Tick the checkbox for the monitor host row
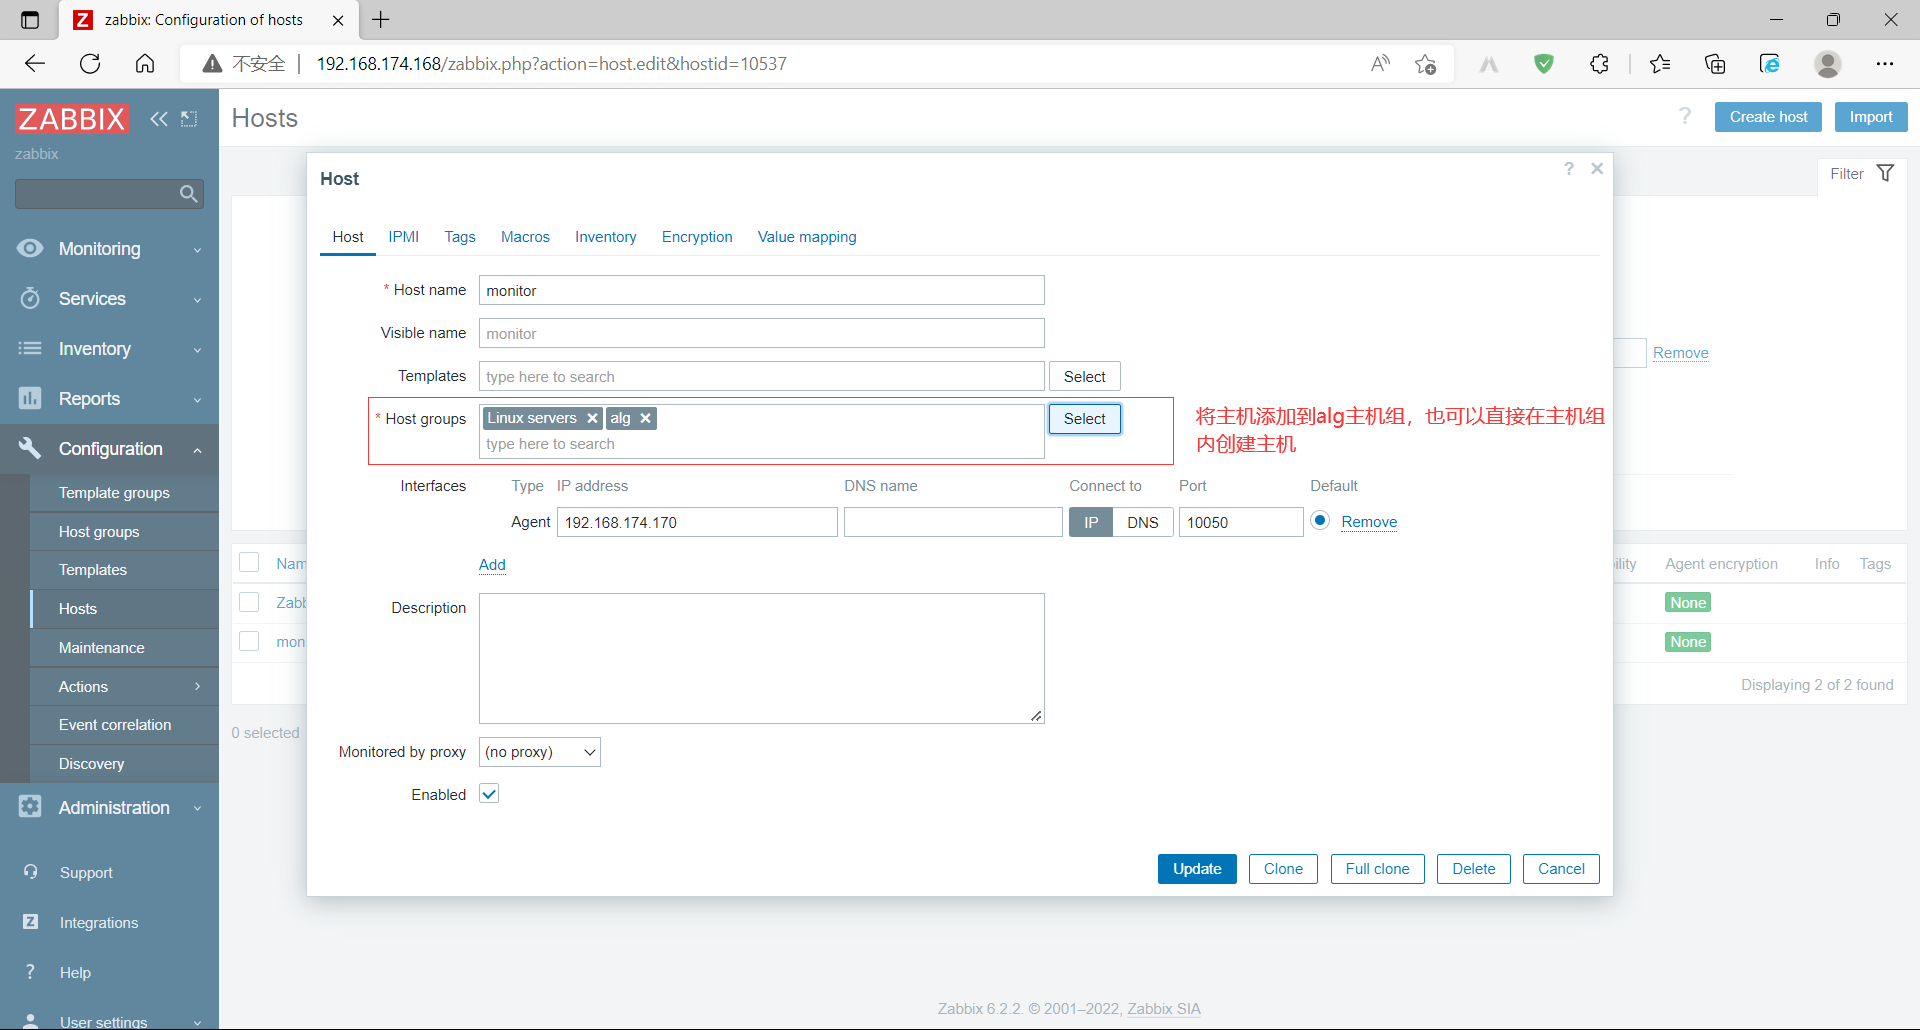Viewport: 1920px width, 1030px height. click(x=249, y=641)
